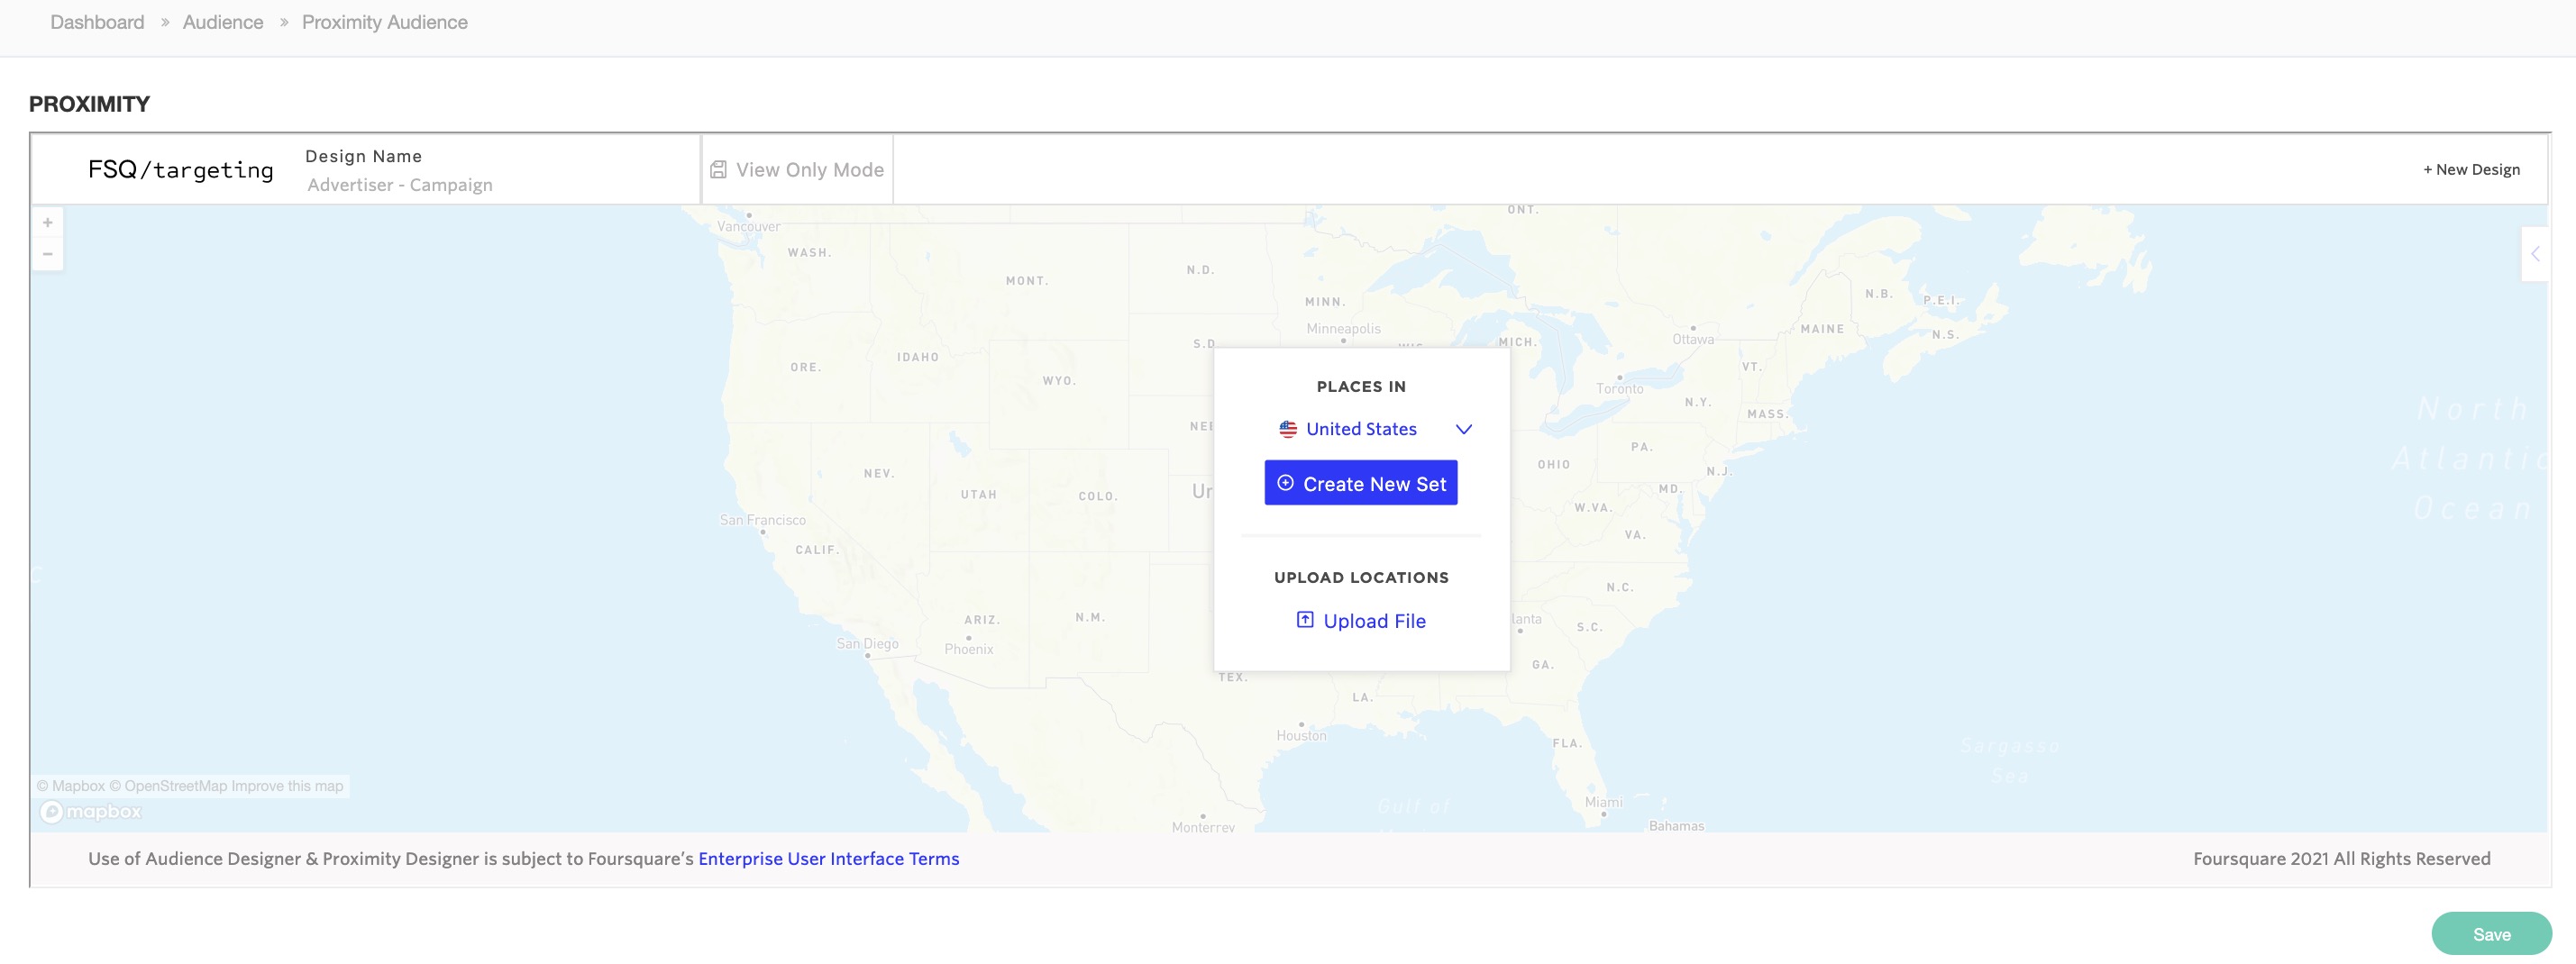Open the country dropdown chevron next to United States
The width and height of the screenshot is (2576, 964).
[1463, 429]
